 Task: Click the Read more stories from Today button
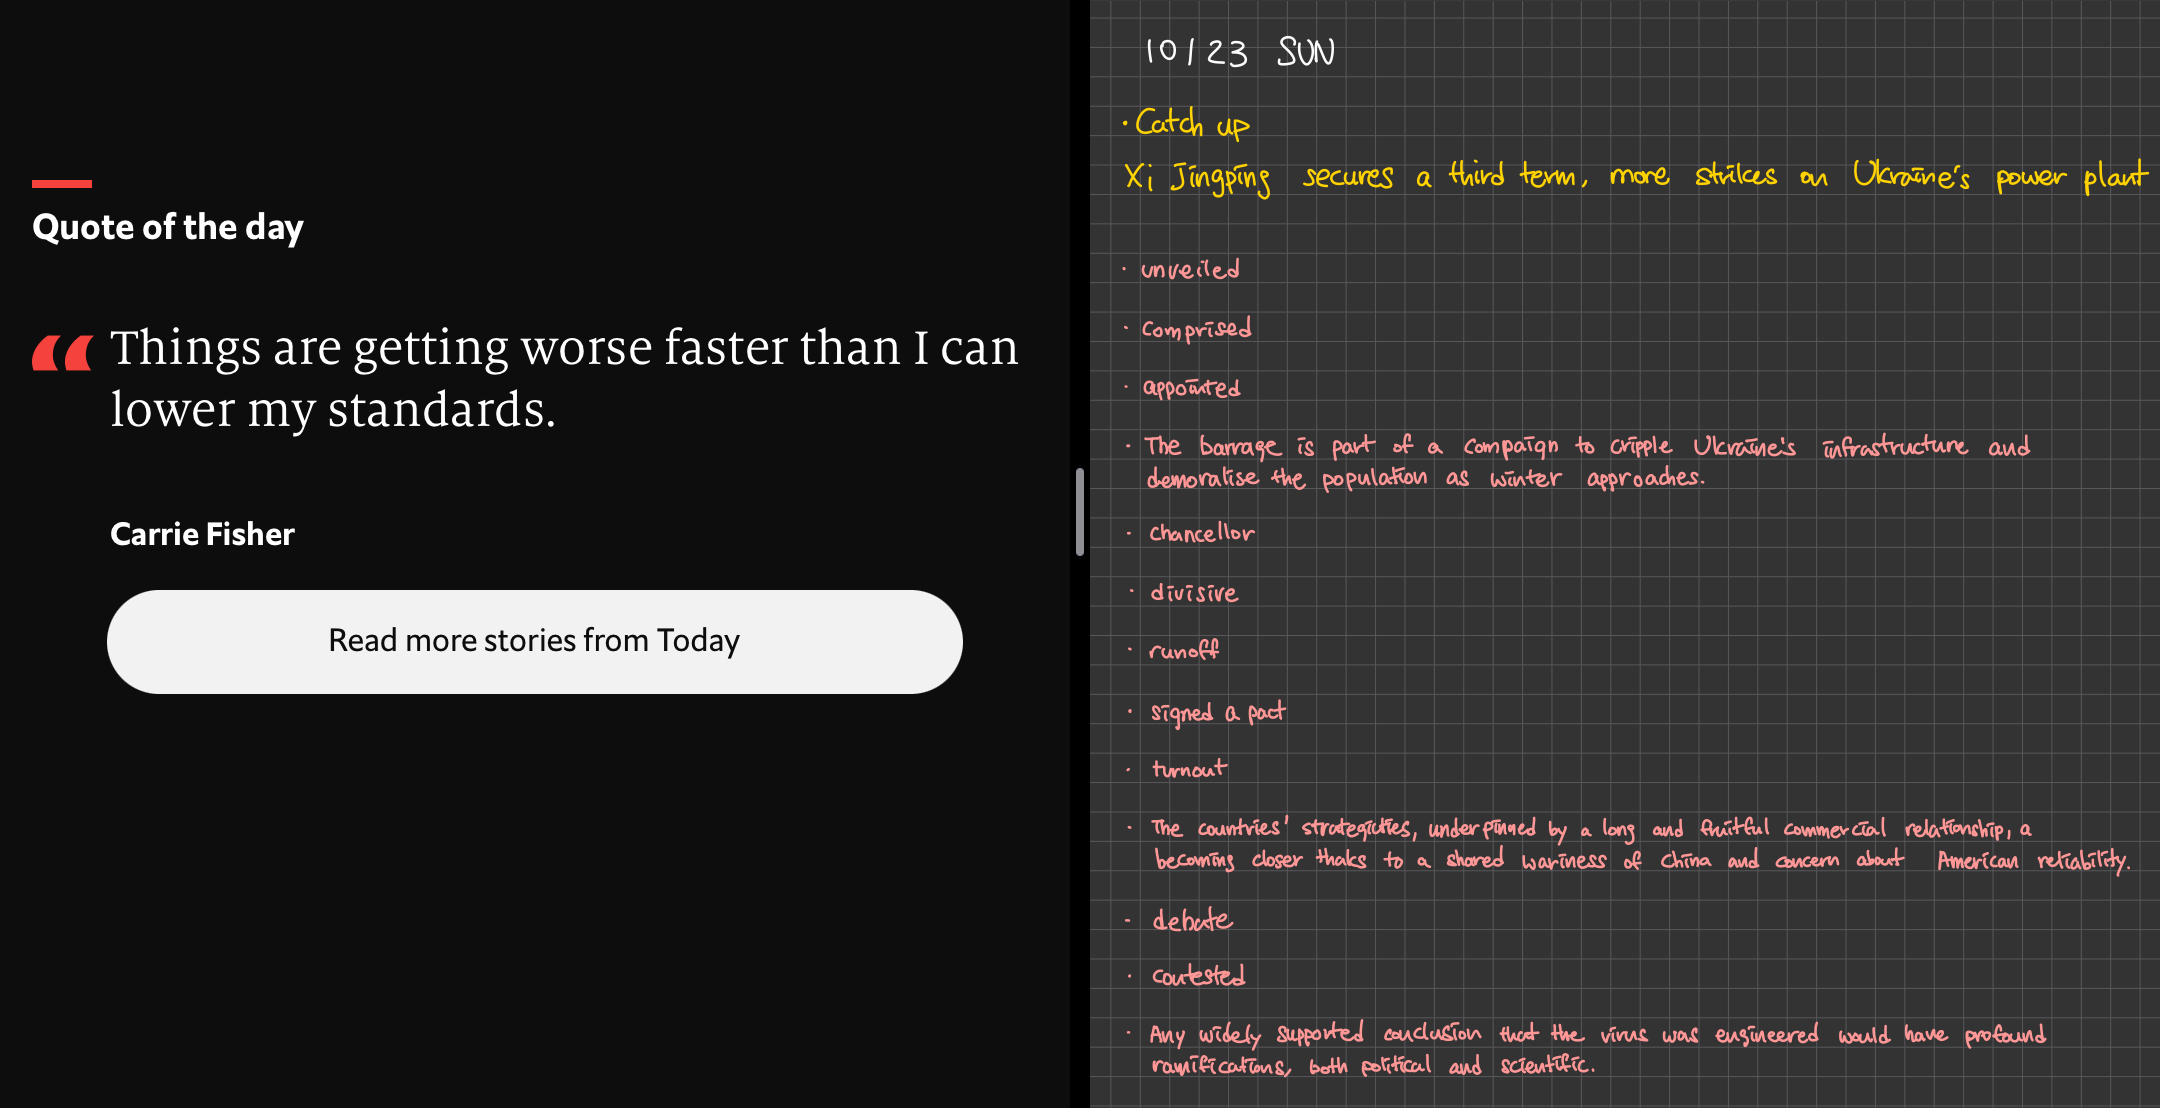pyautogui.click(x=534, y=641)
